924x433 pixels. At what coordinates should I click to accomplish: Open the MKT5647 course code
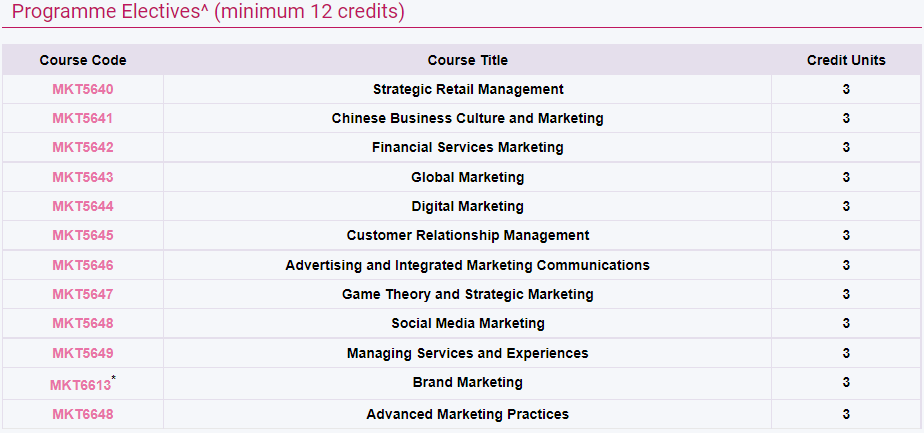coord(82,294)
